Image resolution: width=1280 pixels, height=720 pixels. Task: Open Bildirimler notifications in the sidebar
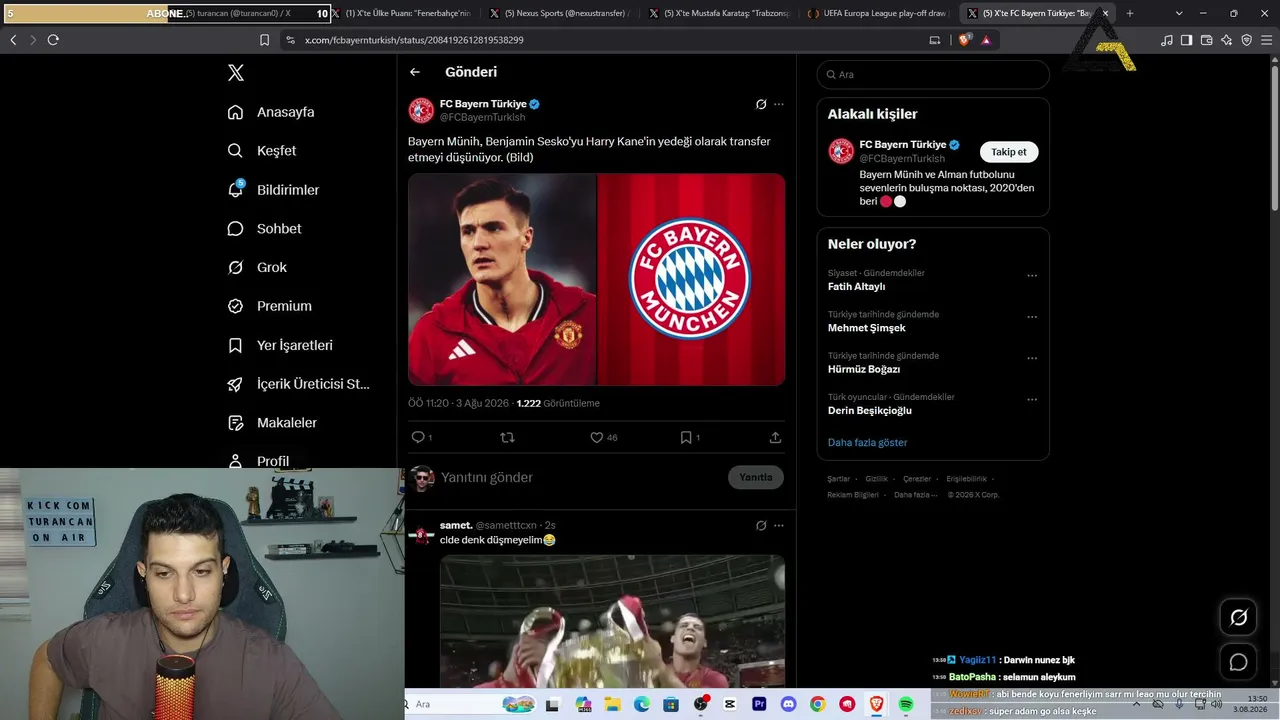click(273, 190)
